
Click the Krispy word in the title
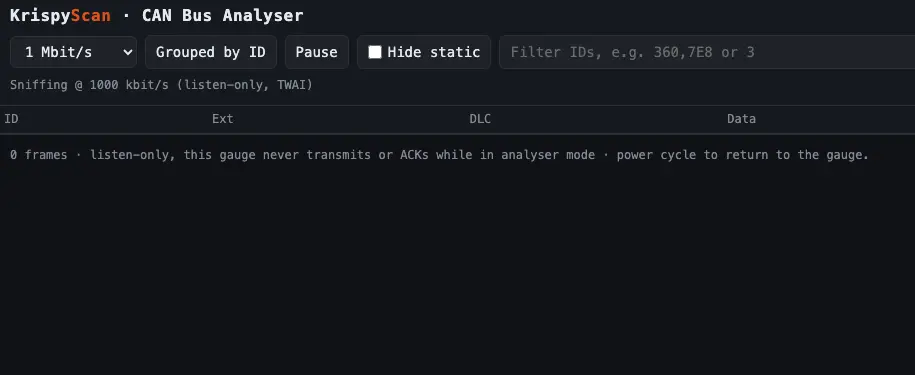(40, 16)
